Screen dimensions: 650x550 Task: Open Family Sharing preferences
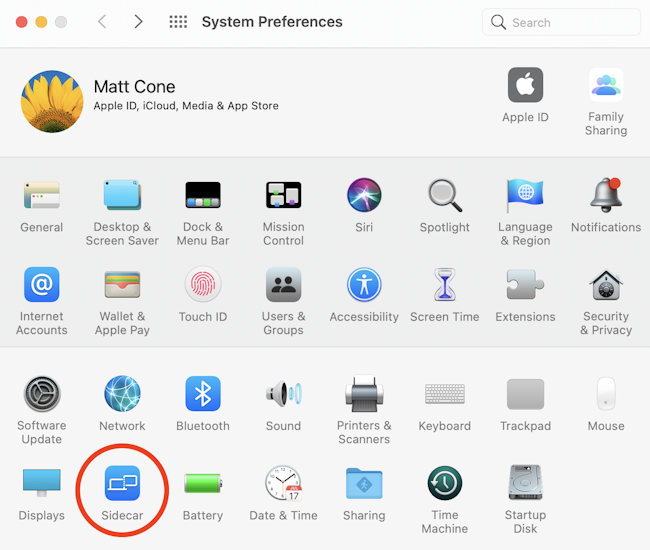[x=606, y=85]
